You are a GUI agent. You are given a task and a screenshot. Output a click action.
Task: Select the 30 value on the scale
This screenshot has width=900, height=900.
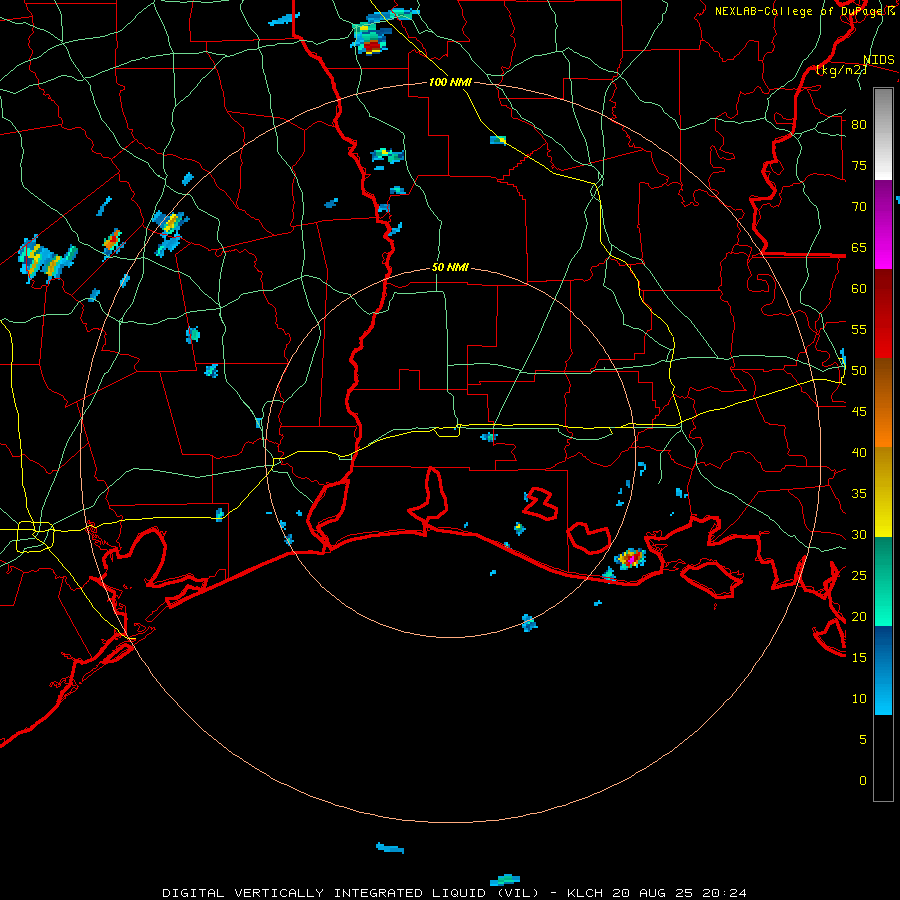859,534
